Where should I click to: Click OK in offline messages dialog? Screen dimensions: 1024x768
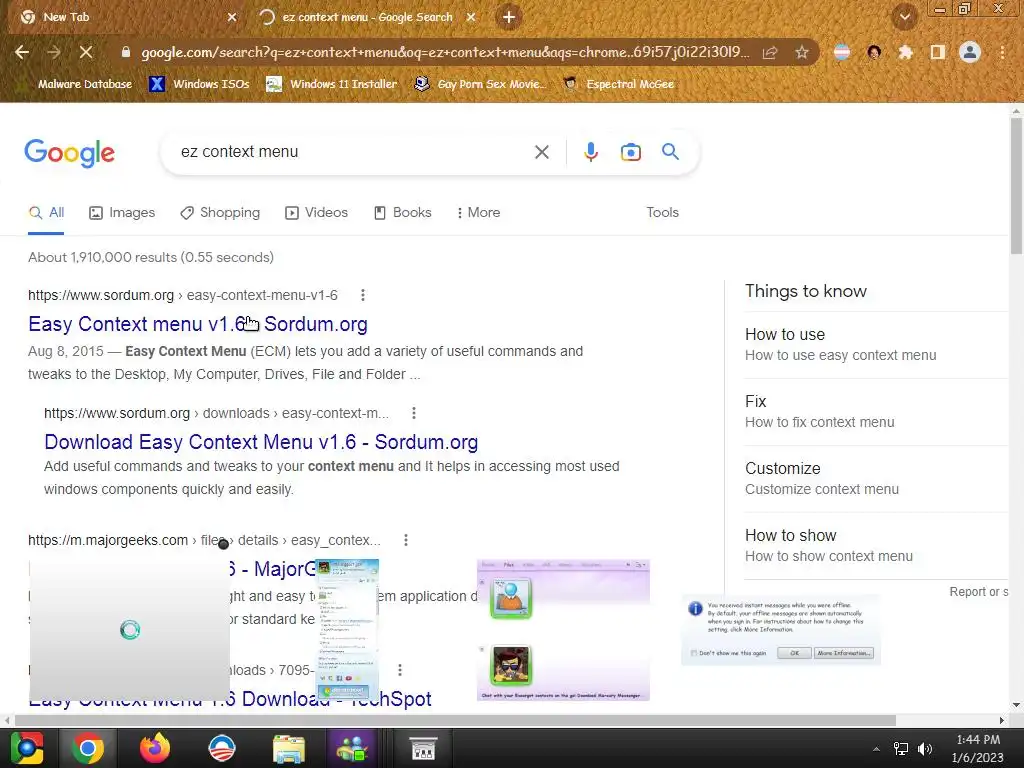(794, 653)
